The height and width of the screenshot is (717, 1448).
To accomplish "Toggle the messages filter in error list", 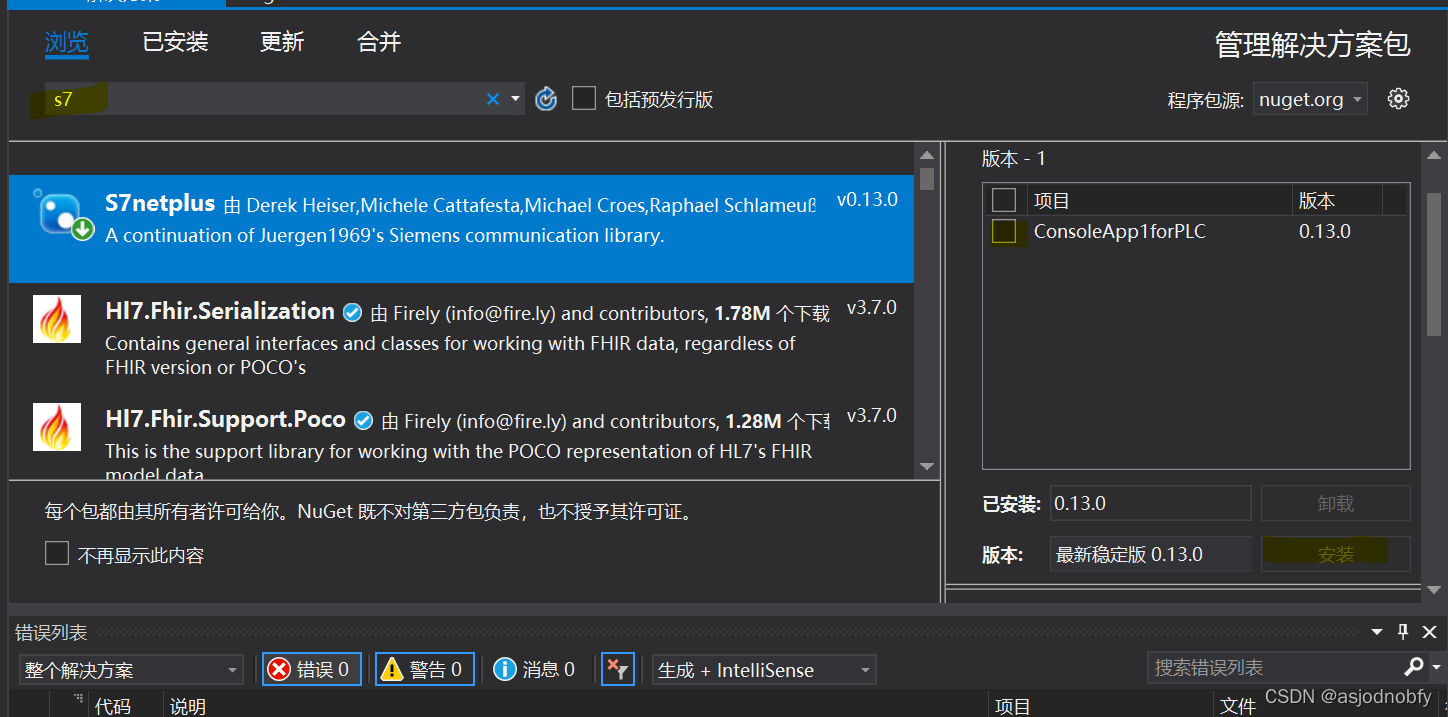I will [x=535, y=669].
